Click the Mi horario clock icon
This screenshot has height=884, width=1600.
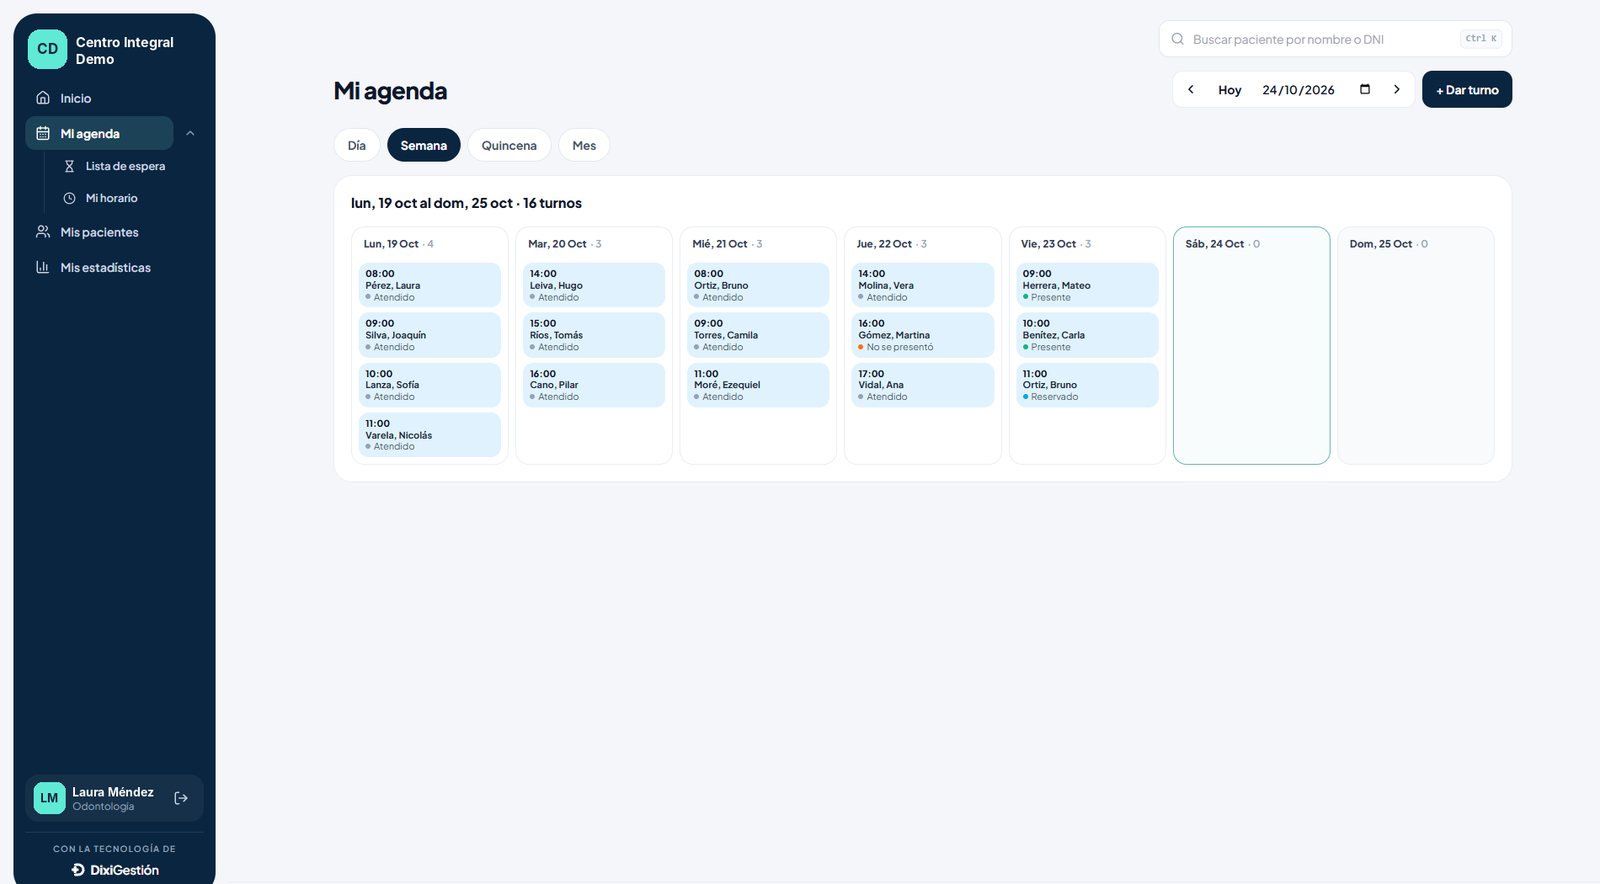click(69, 198)
